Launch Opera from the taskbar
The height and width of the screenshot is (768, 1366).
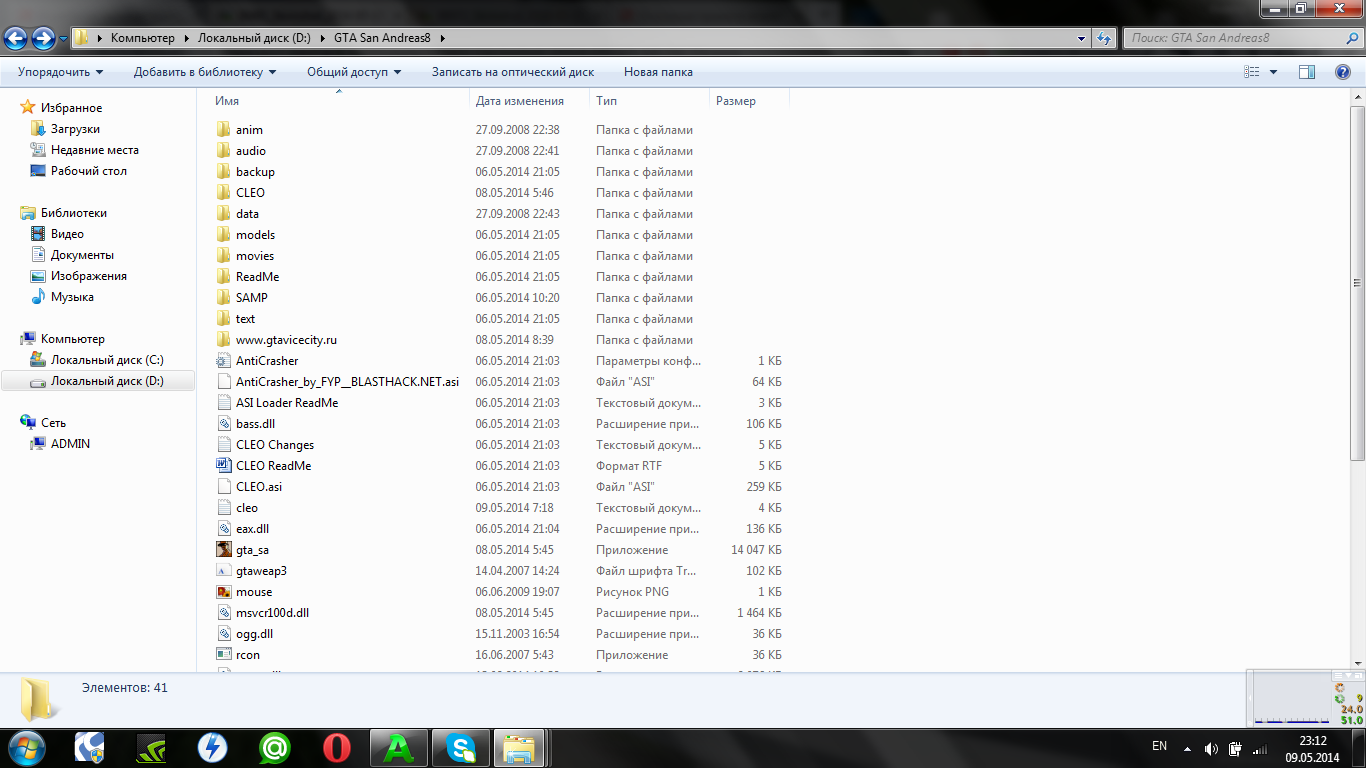coord(337,748)
